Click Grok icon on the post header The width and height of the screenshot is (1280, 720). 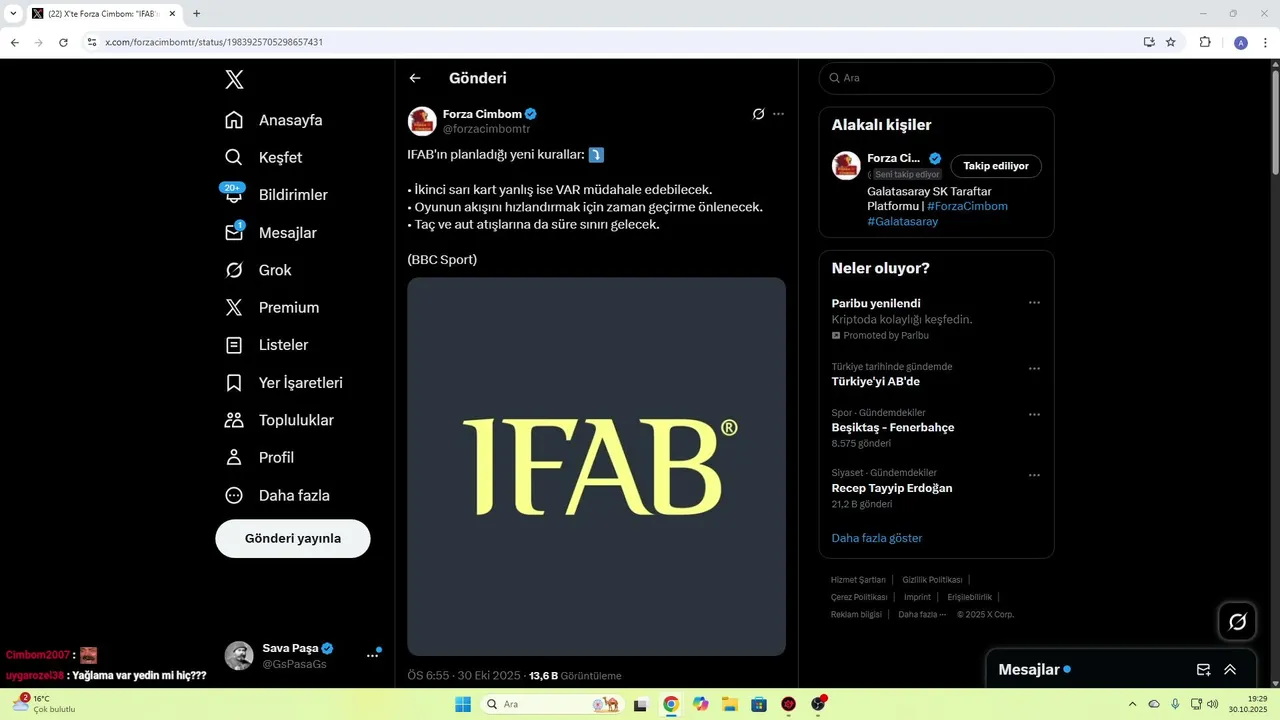(x=759, y=114)
